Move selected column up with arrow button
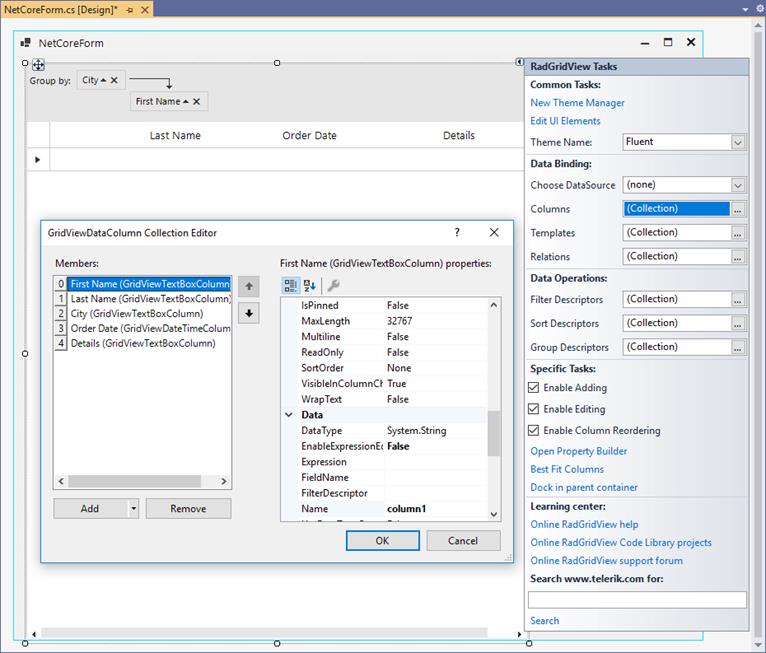766x653 pixels. [249, 286]
